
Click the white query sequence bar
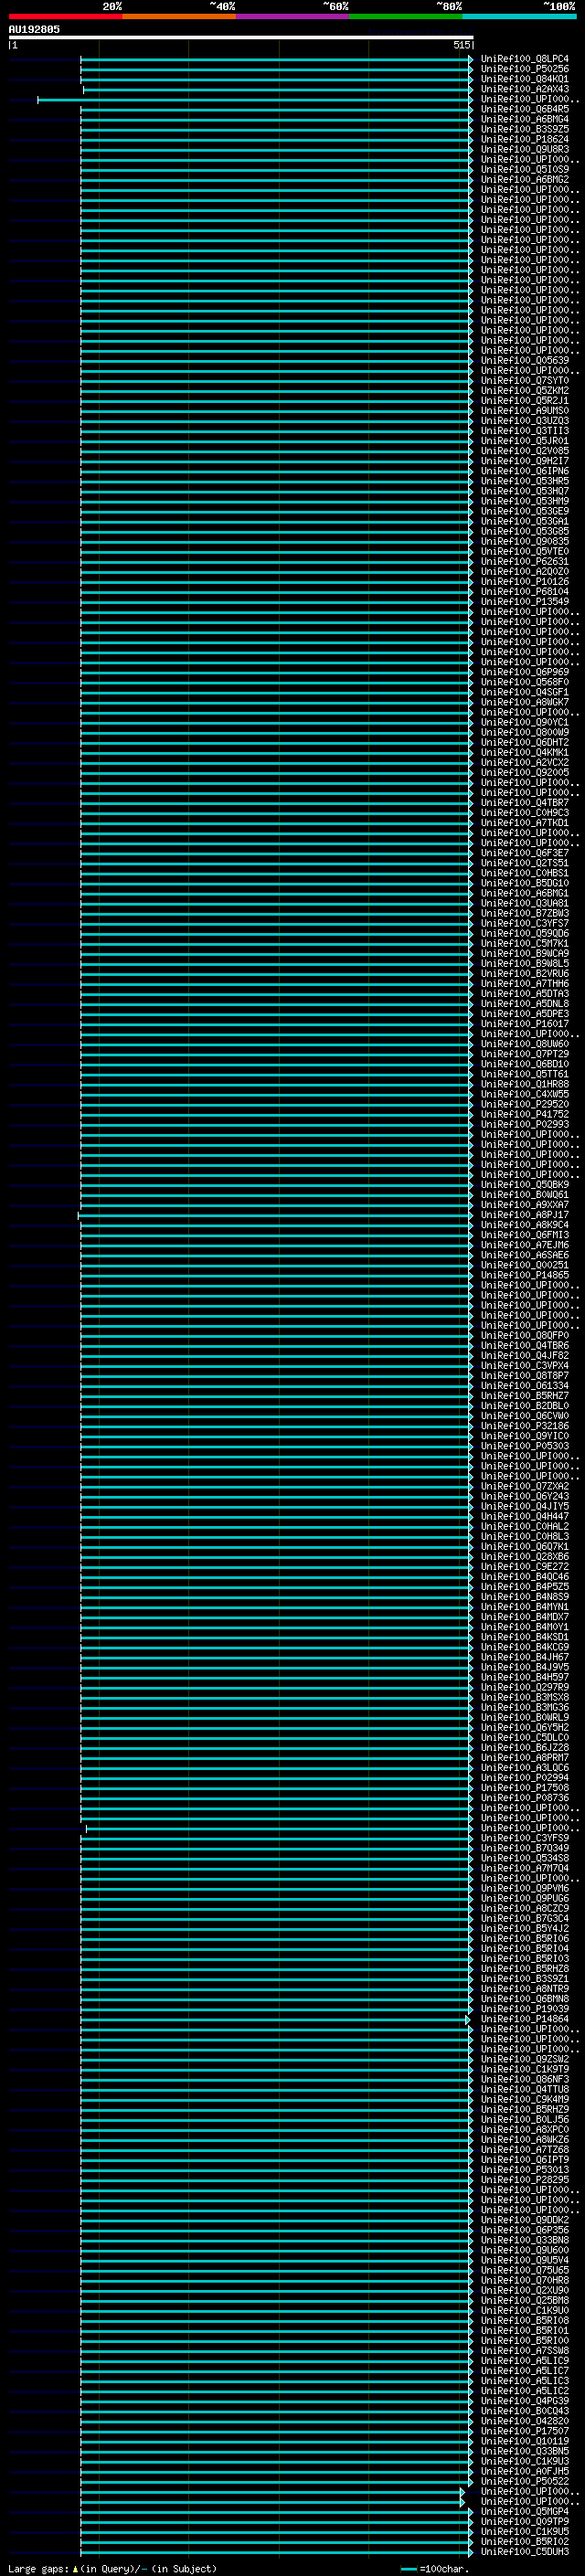(x=241, y=38)
